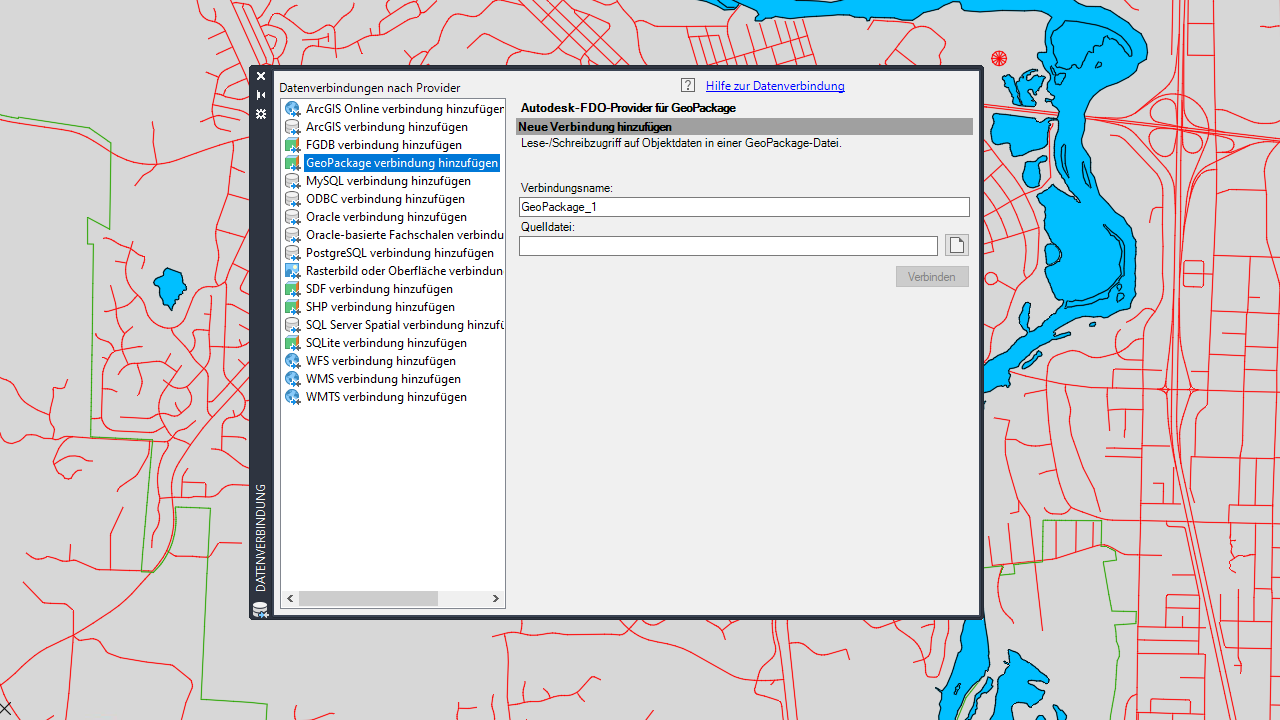Click the MySQL database icon
The image size is (1280, 720).
(293, 181)
